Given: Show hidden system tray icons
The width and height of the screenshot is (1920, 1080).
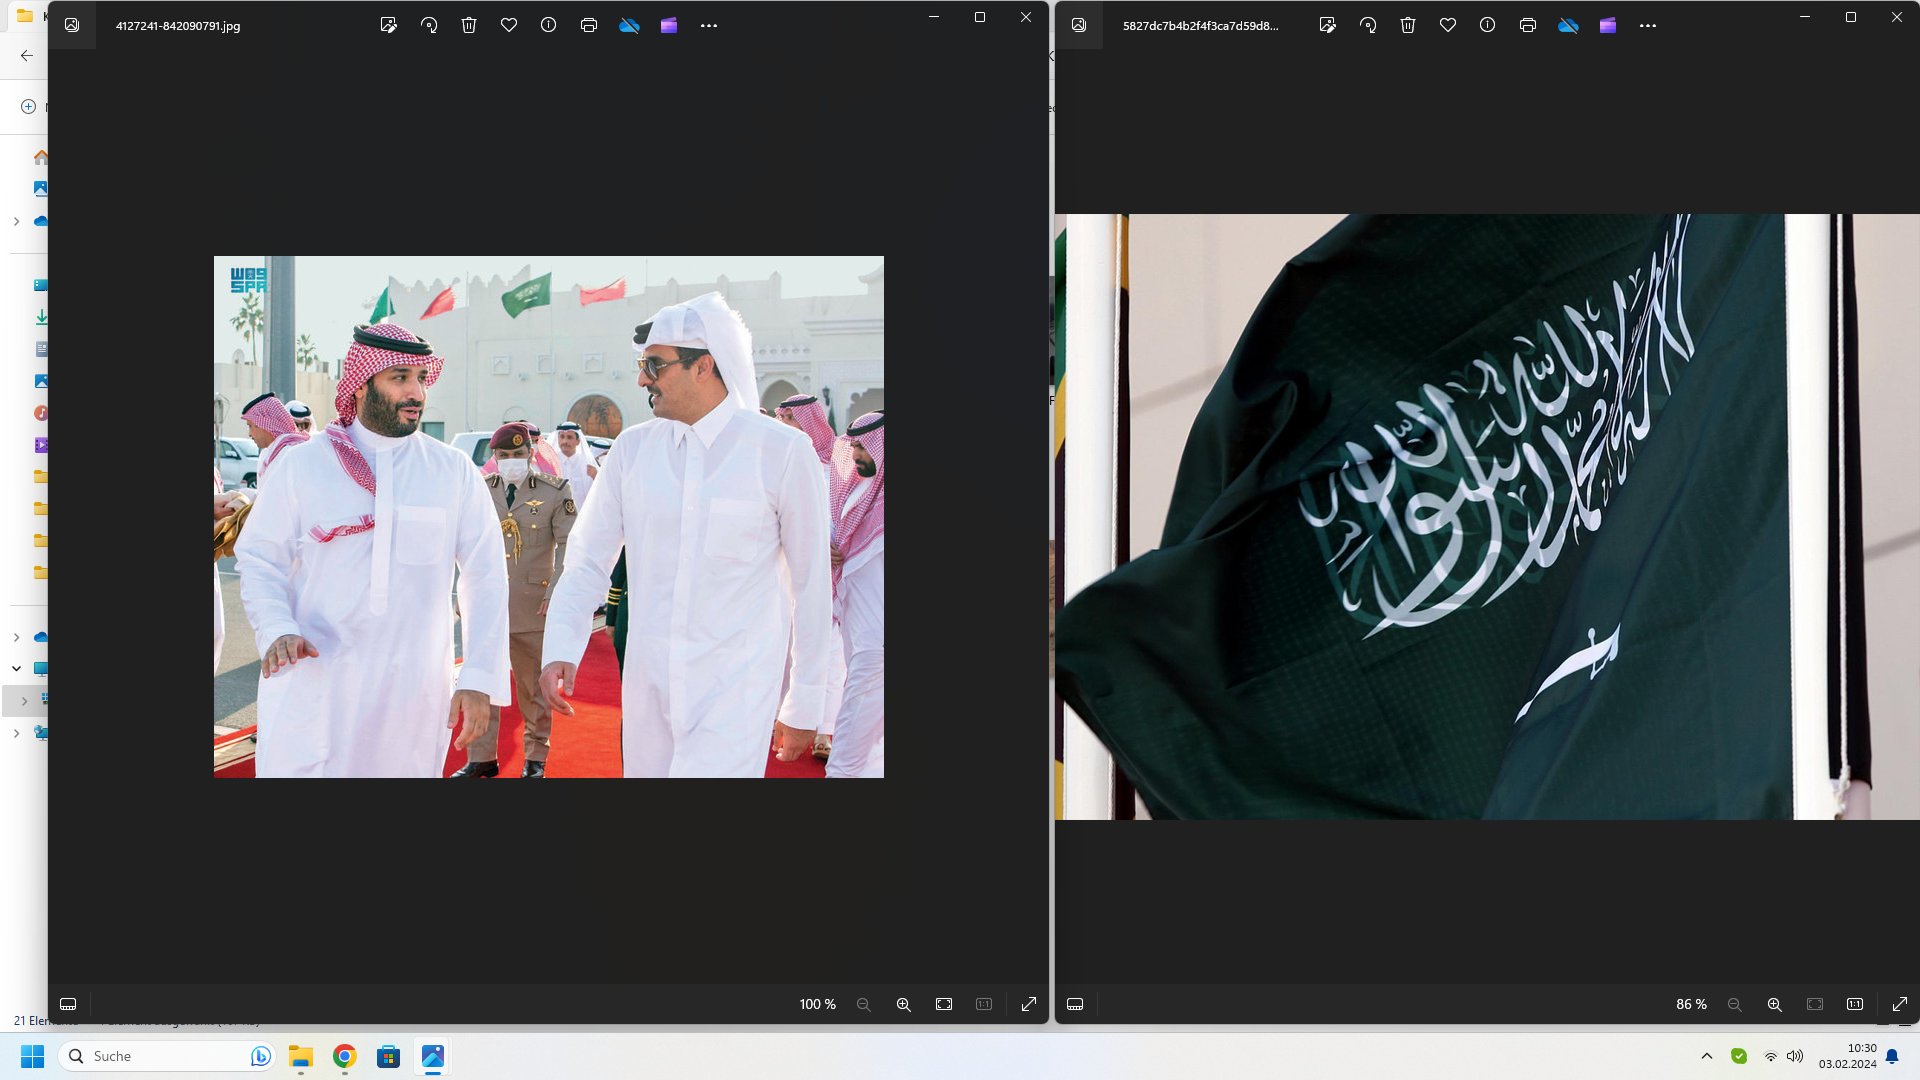Looking at the screenshot, I should [1707, 1056].
